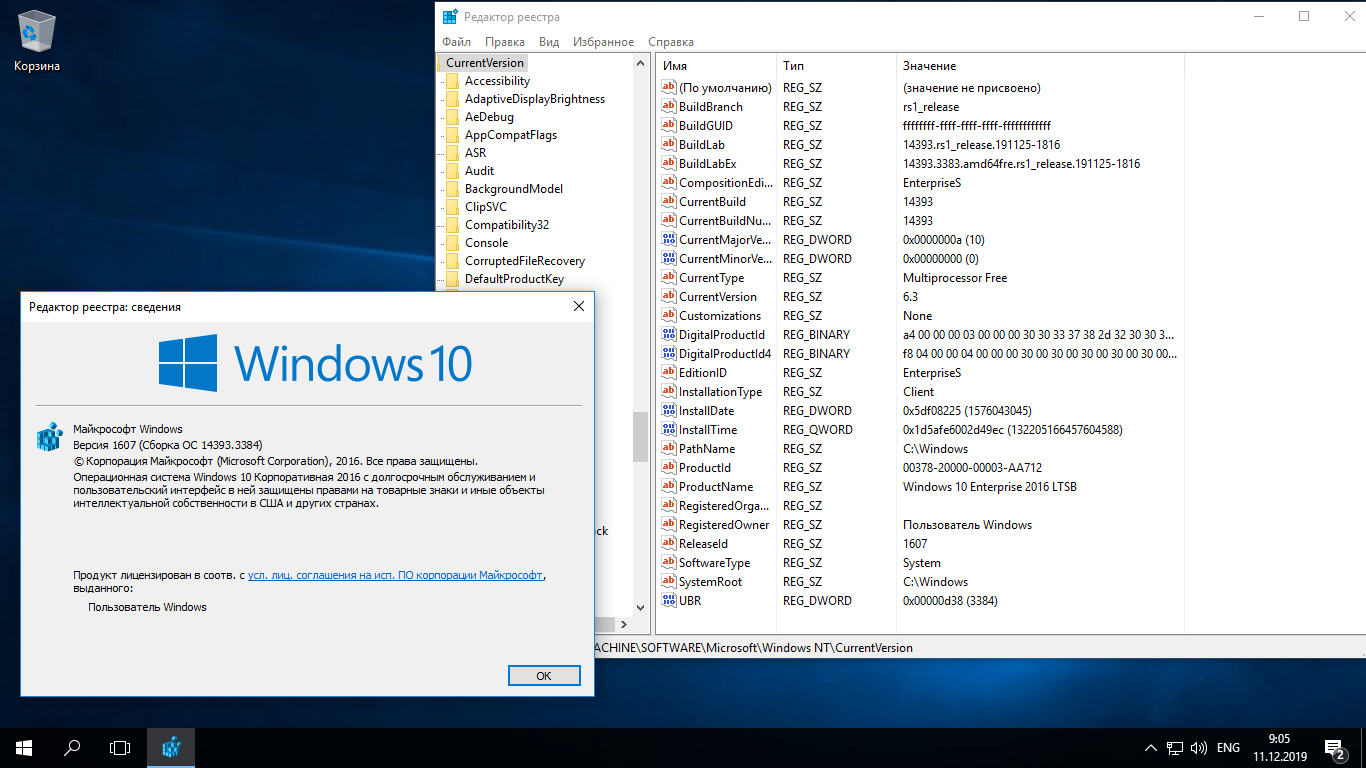Select the PathName entry

click(707, 449)
